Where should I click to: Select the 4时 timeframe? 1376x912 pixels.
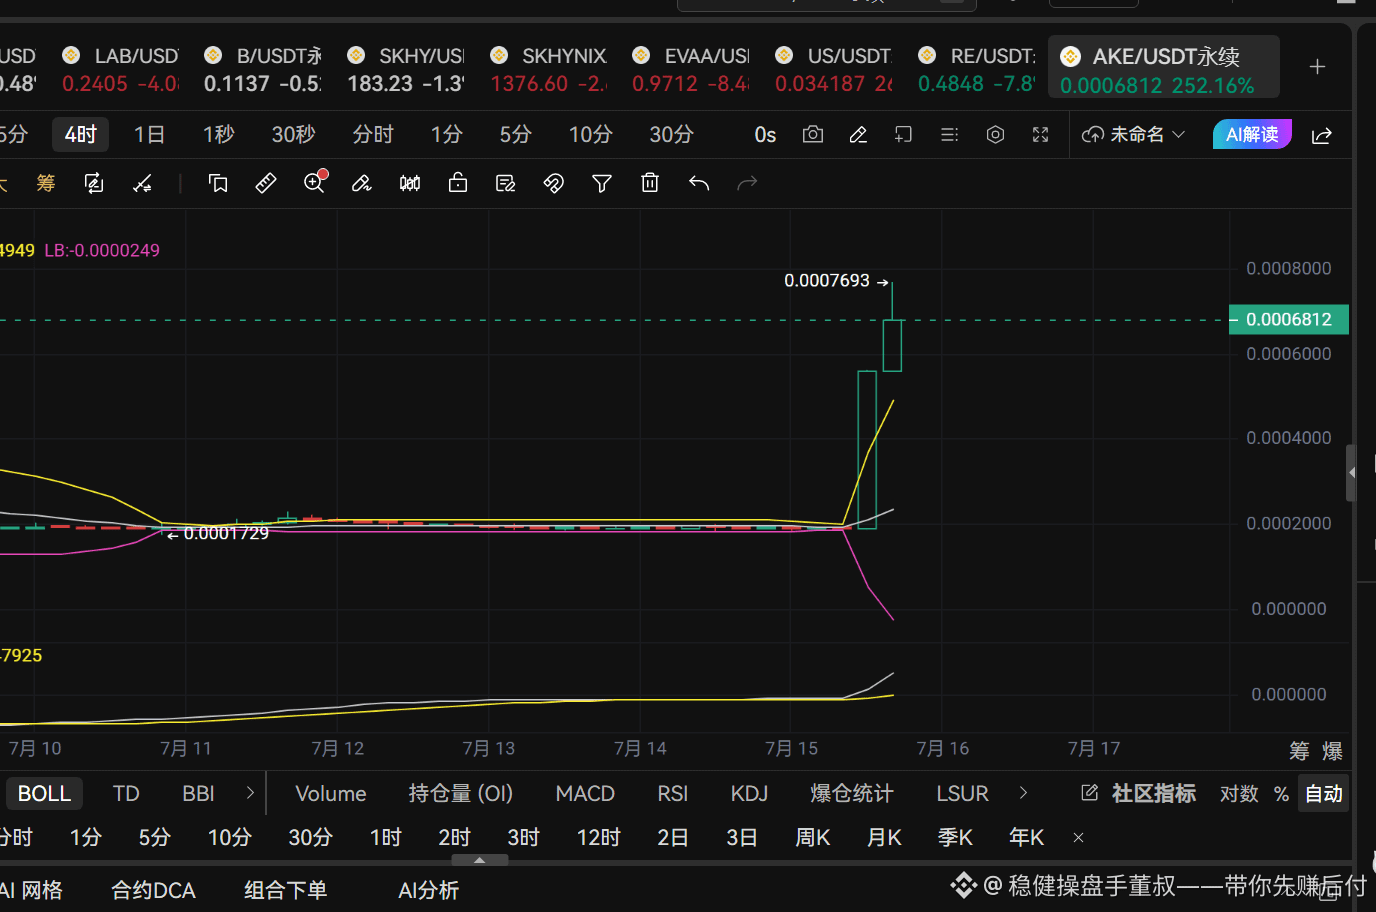81,134
